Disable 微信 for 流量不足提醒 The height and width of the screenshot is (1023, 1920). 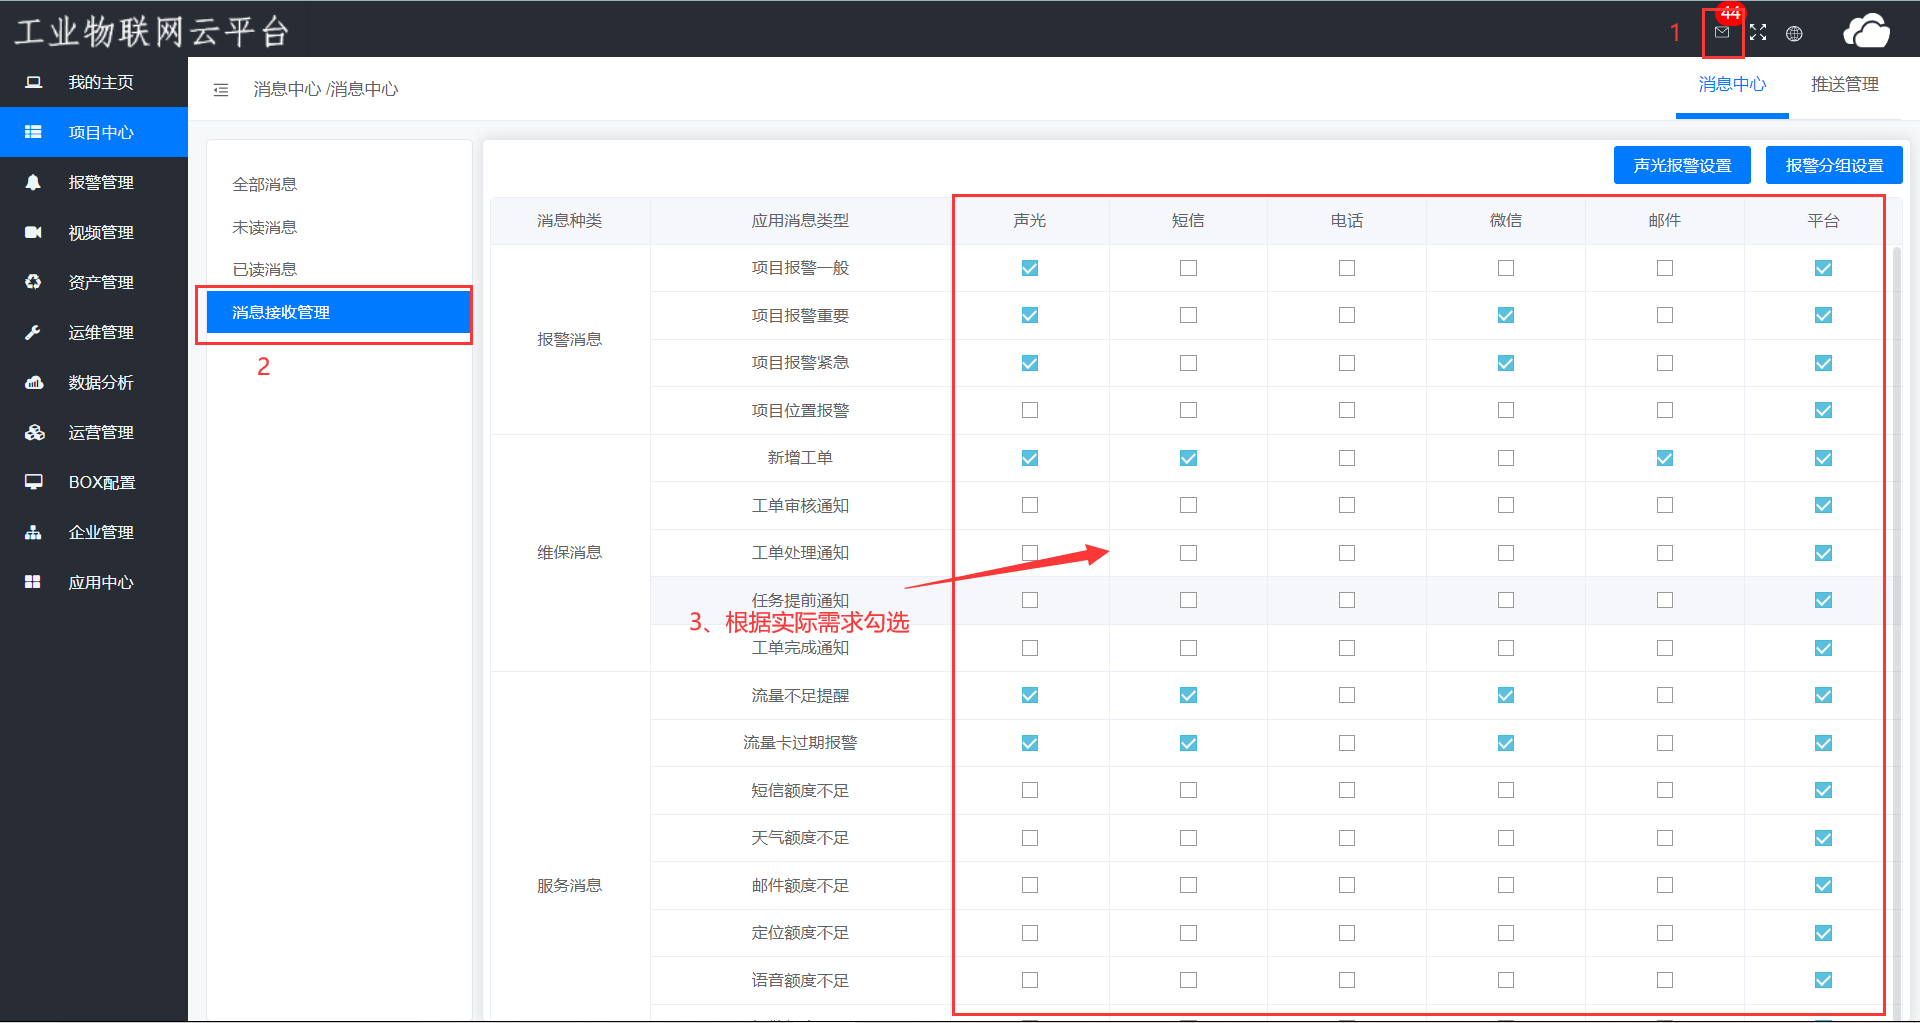(x=1505, y=695)
